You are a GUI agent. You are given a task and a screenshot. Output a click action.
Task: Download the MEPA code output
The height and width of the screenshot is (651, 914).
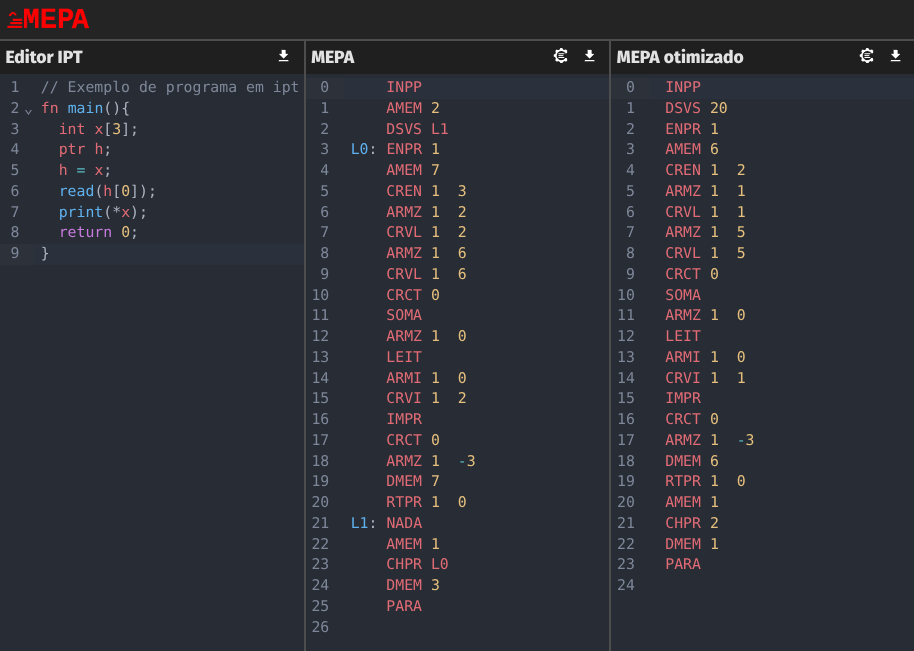tap(589, 56)
